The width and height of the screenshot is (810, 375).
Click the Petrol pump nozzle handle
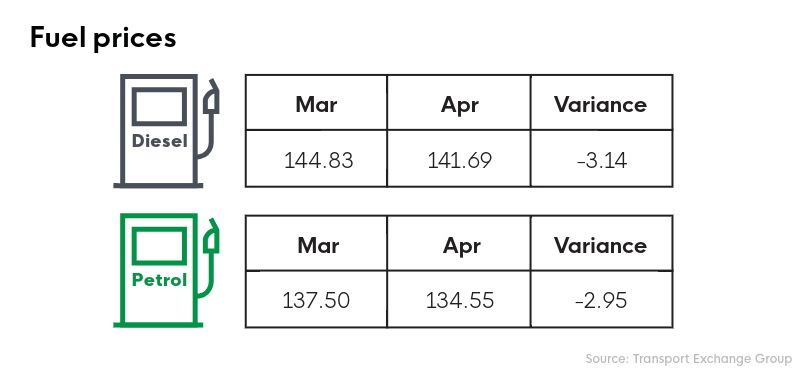tap(211, 237)
